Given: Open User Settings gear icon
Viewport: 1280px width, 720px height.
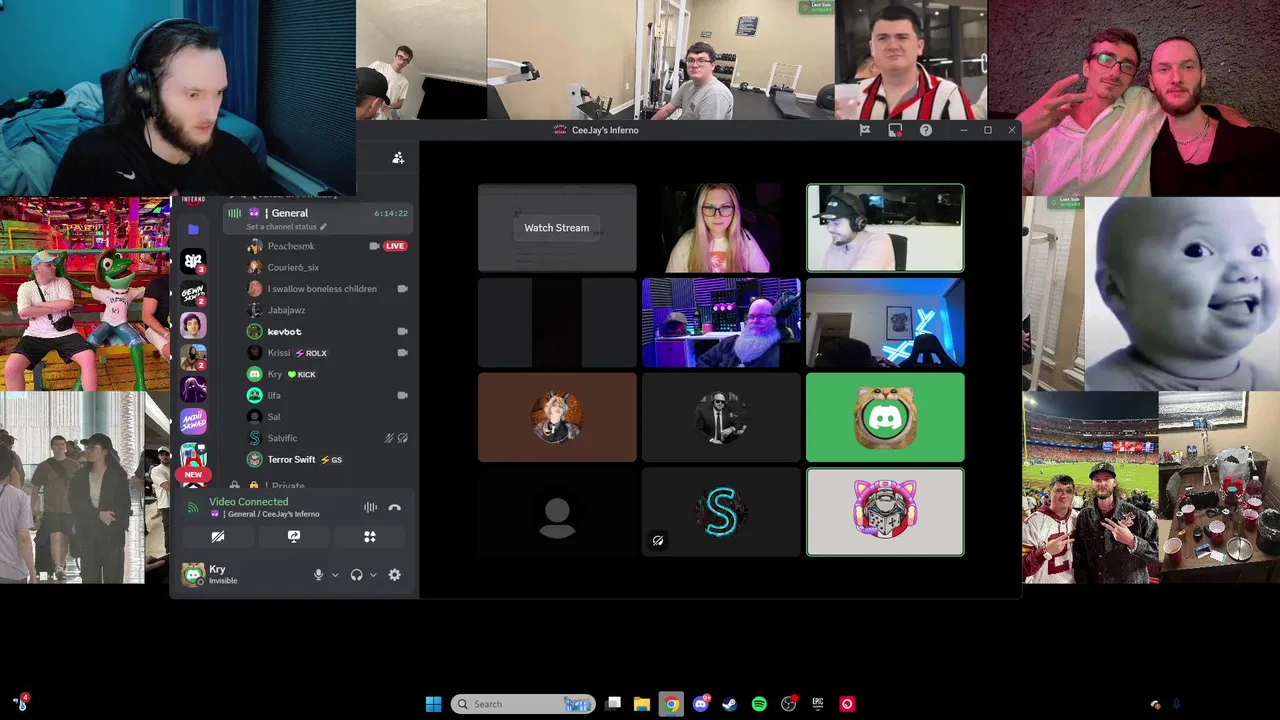Looking at the screenshot, I should coord(394,575).
